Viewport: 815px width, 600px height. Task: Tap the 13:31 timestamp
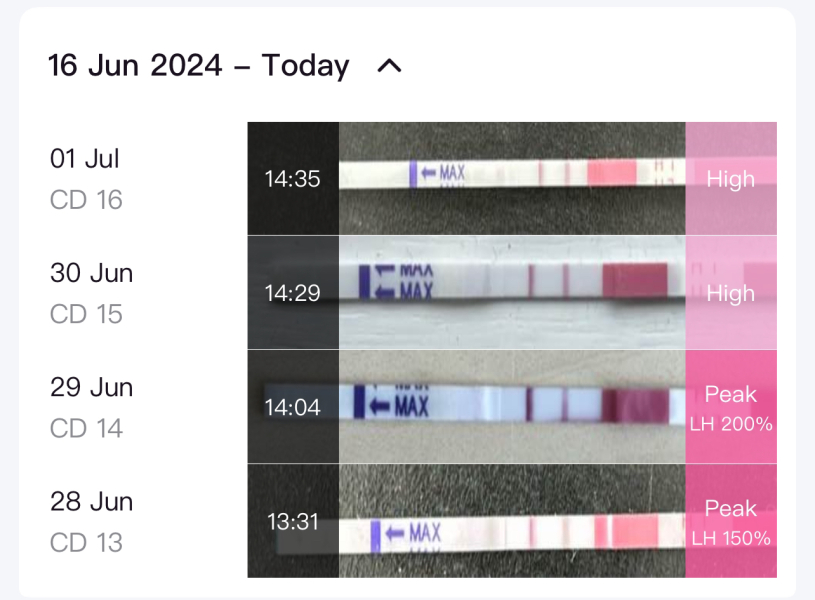[x=292, y=522]
